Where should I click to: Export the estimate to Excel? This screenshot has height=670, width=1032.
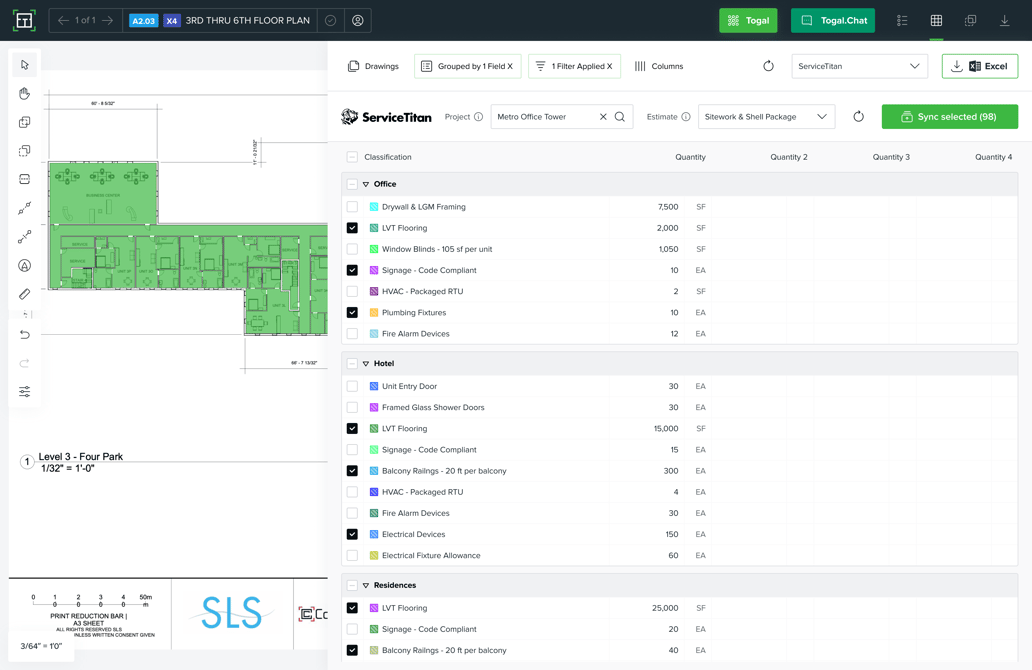click(980, 66)
